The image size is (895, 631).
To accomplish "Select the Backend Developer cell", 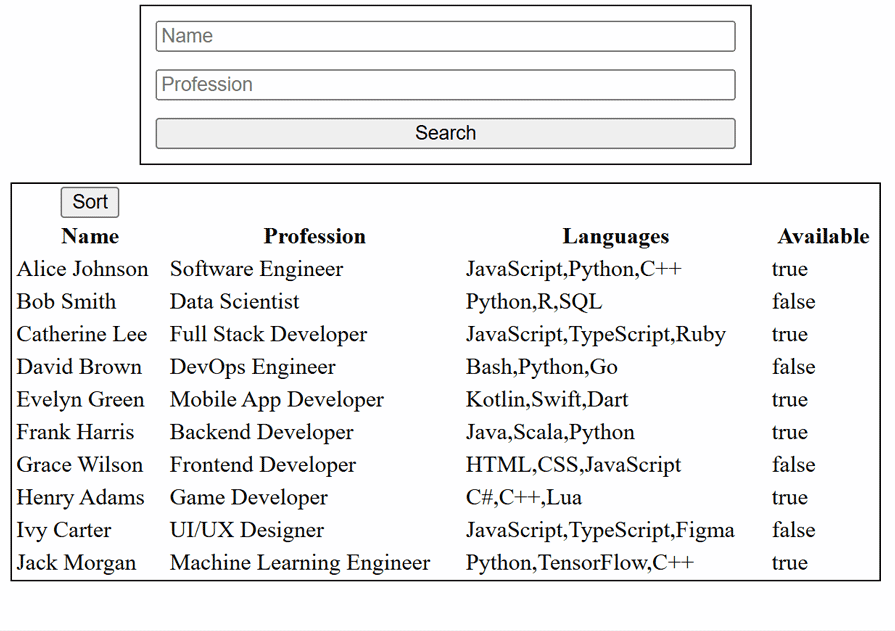I will (x=261, y=432).
